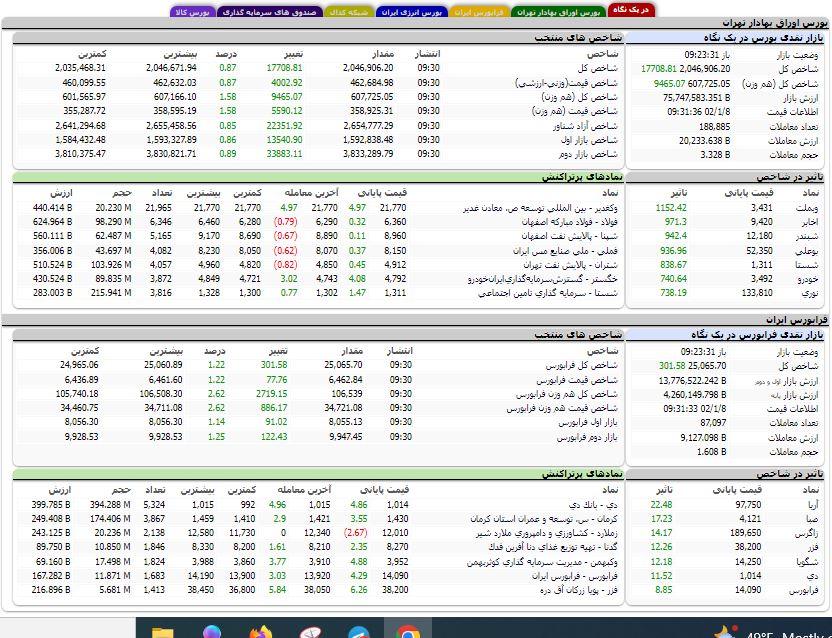The image size is (832, 638).
Task: Open the 'بورس کالا' tab
Action: pyautogui.click(x=192, y=12)
